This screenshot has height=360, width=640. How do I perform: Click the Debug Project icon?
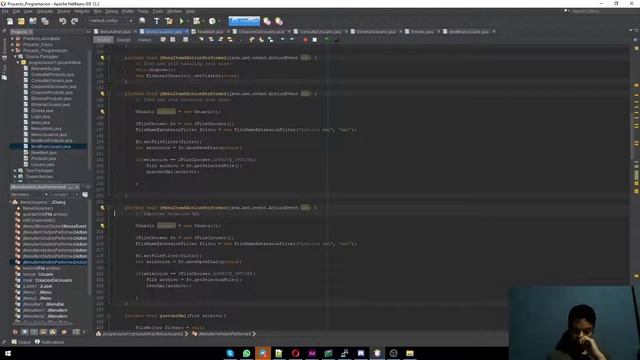click(x=197, y=21)
